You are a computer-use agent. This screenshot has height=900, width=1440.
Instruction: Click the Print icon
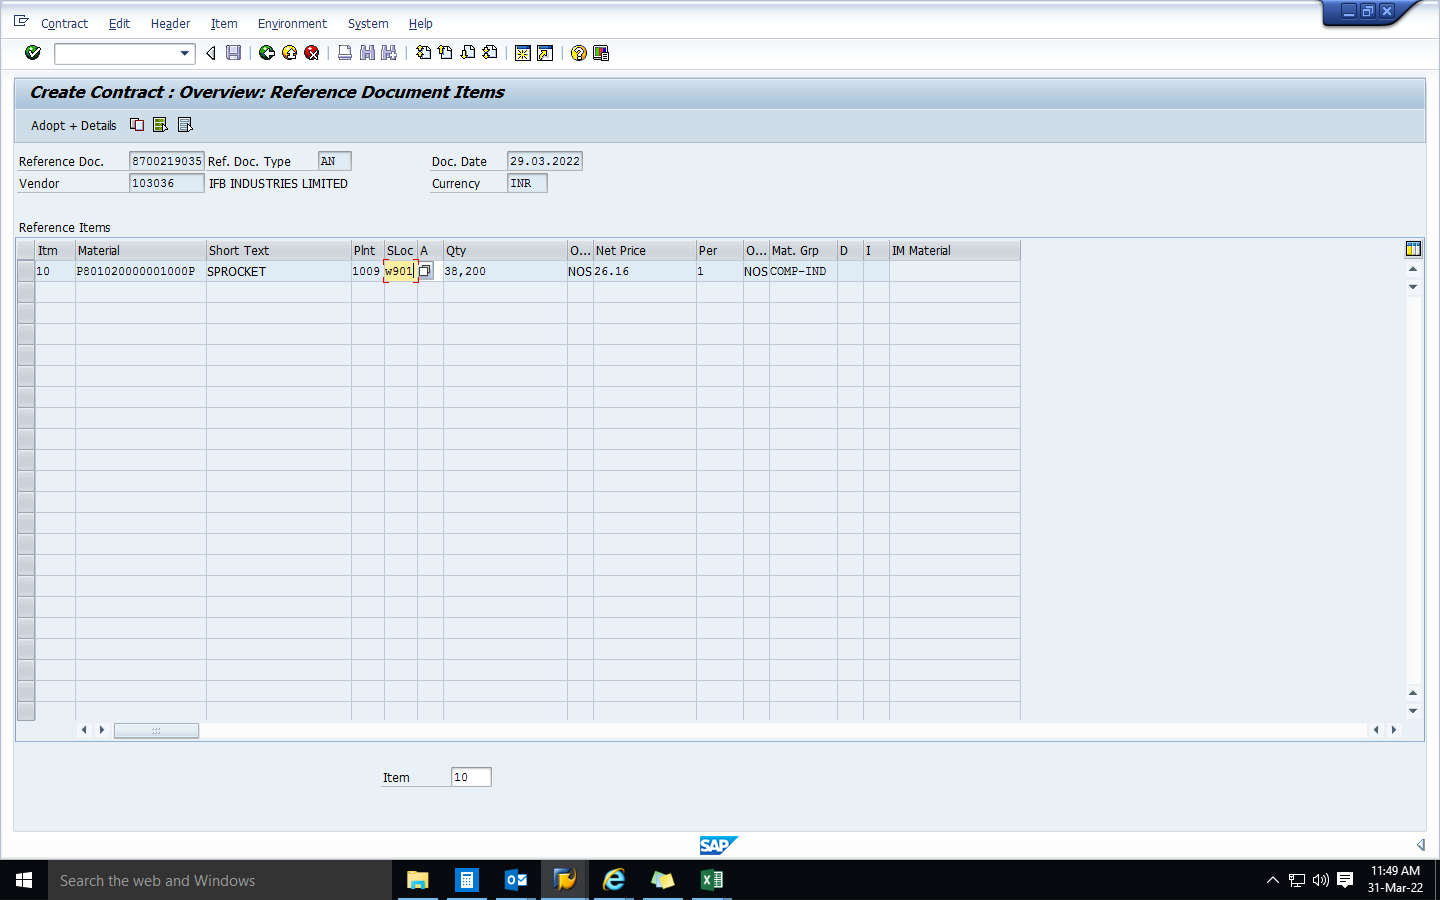pos(345,53)
